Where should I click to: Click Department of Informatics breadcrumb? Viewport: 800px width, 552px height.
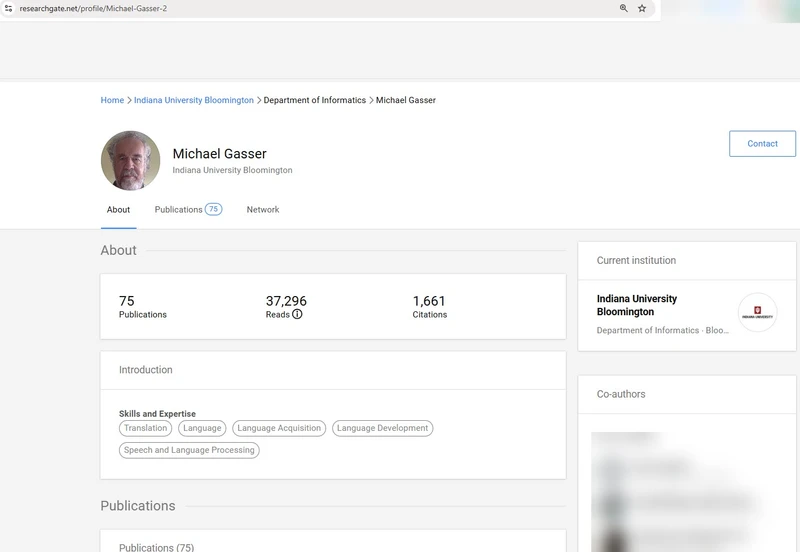pyautogui.click(x=315, y=100)
